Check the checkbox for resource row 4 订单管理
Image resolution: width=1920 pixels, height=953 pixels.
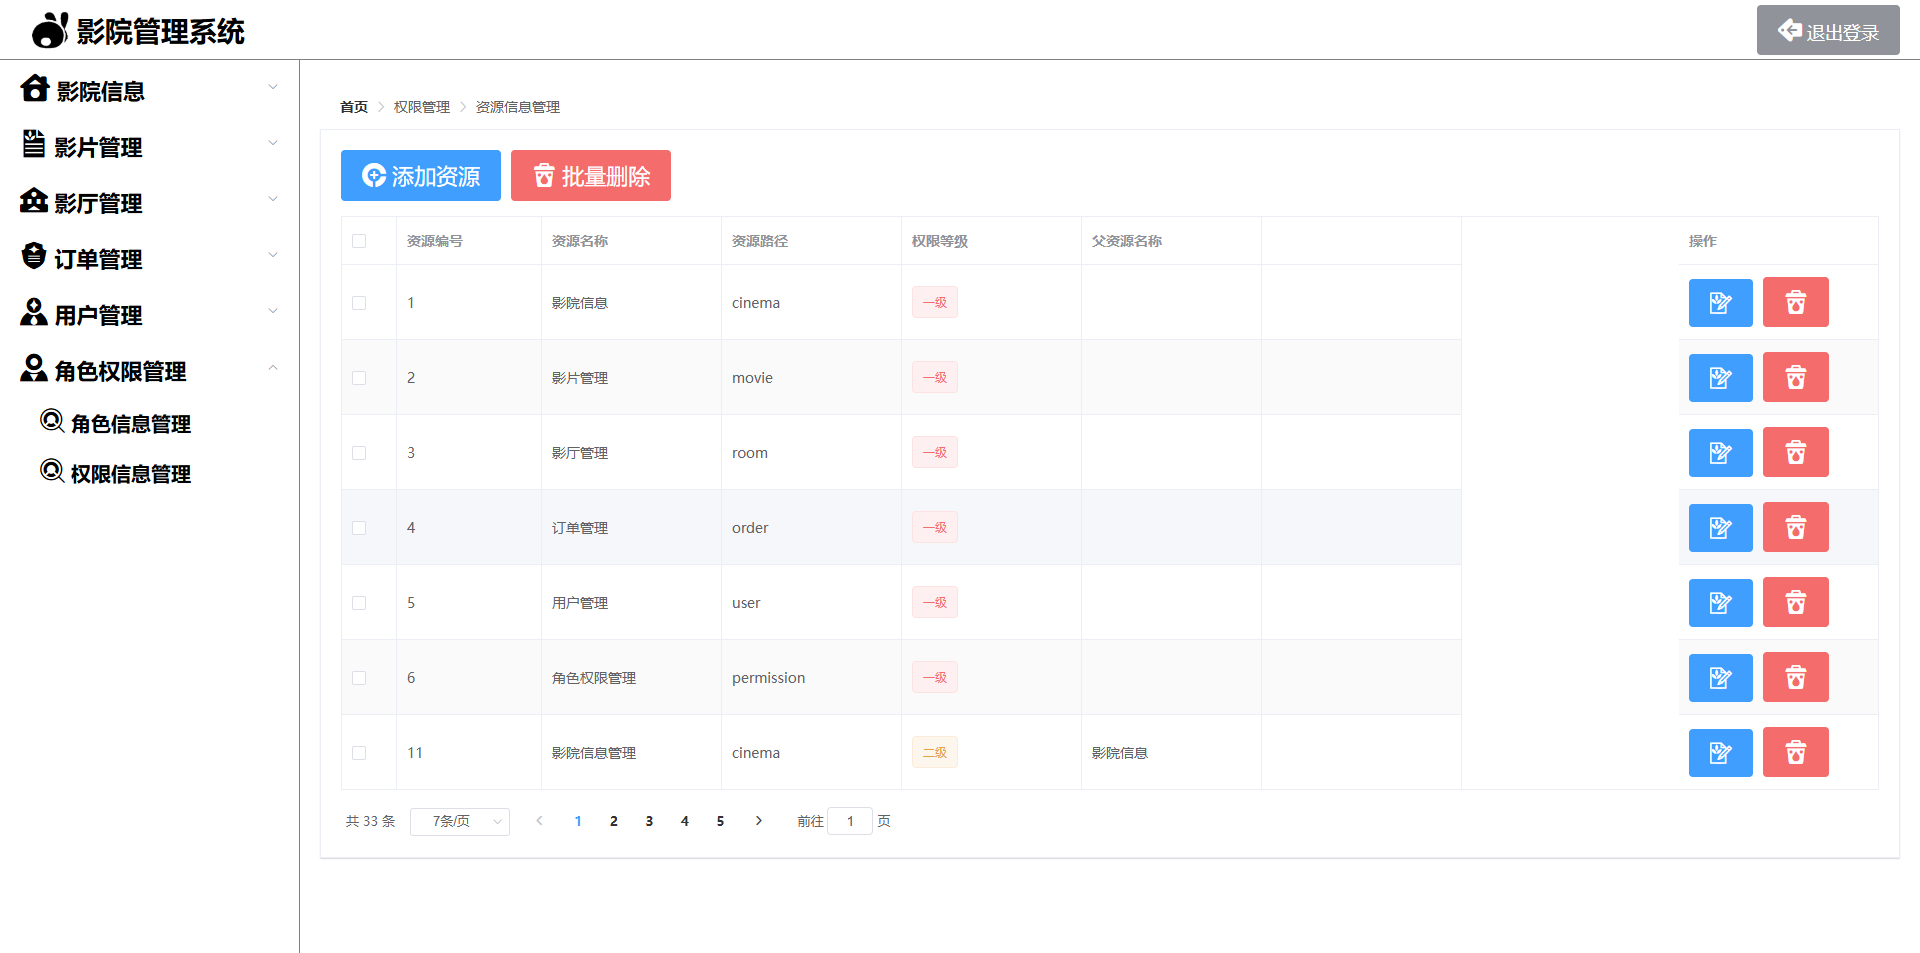(359, 527)
